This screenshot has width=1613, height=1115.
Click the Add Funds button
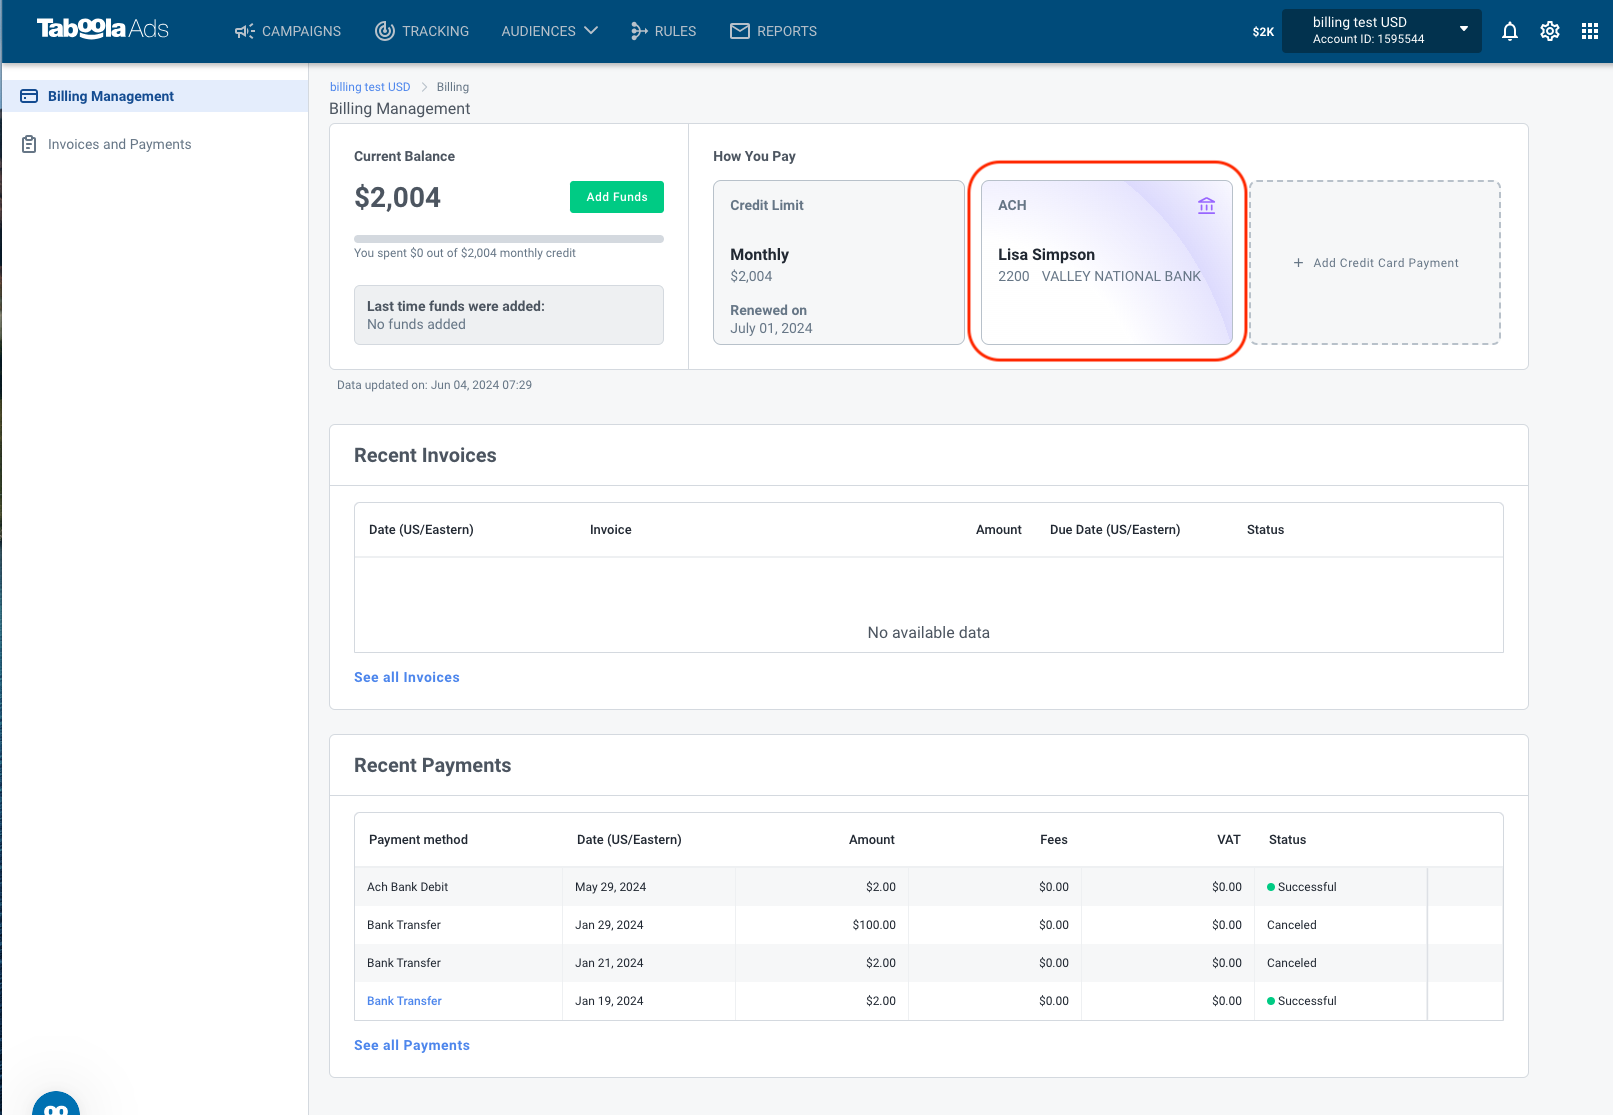point(617,197)
